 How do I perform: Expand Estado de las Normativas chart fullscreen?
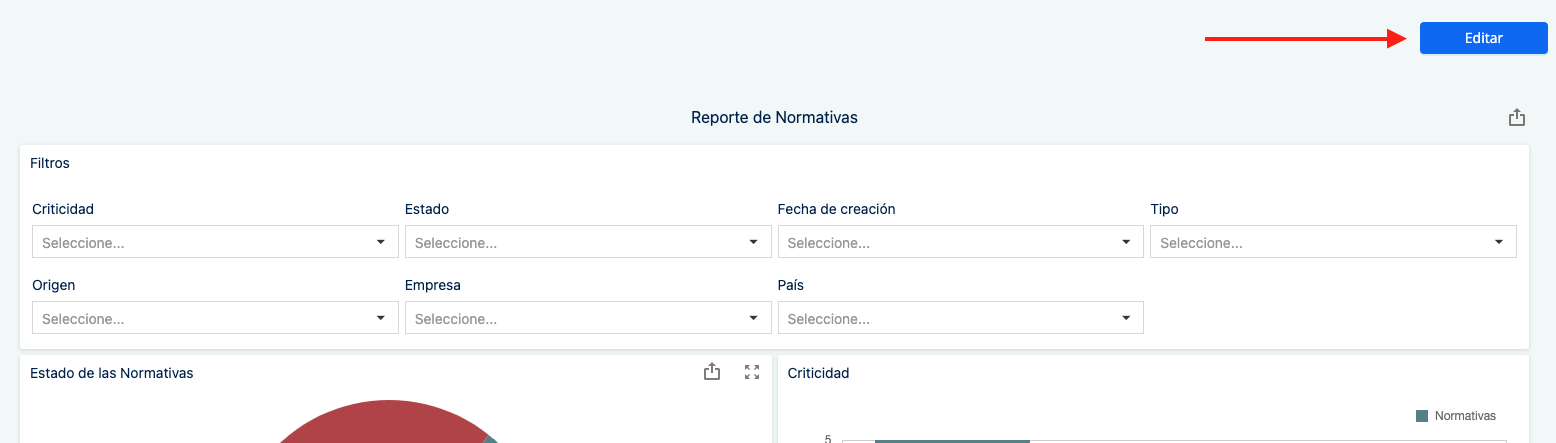752,372
